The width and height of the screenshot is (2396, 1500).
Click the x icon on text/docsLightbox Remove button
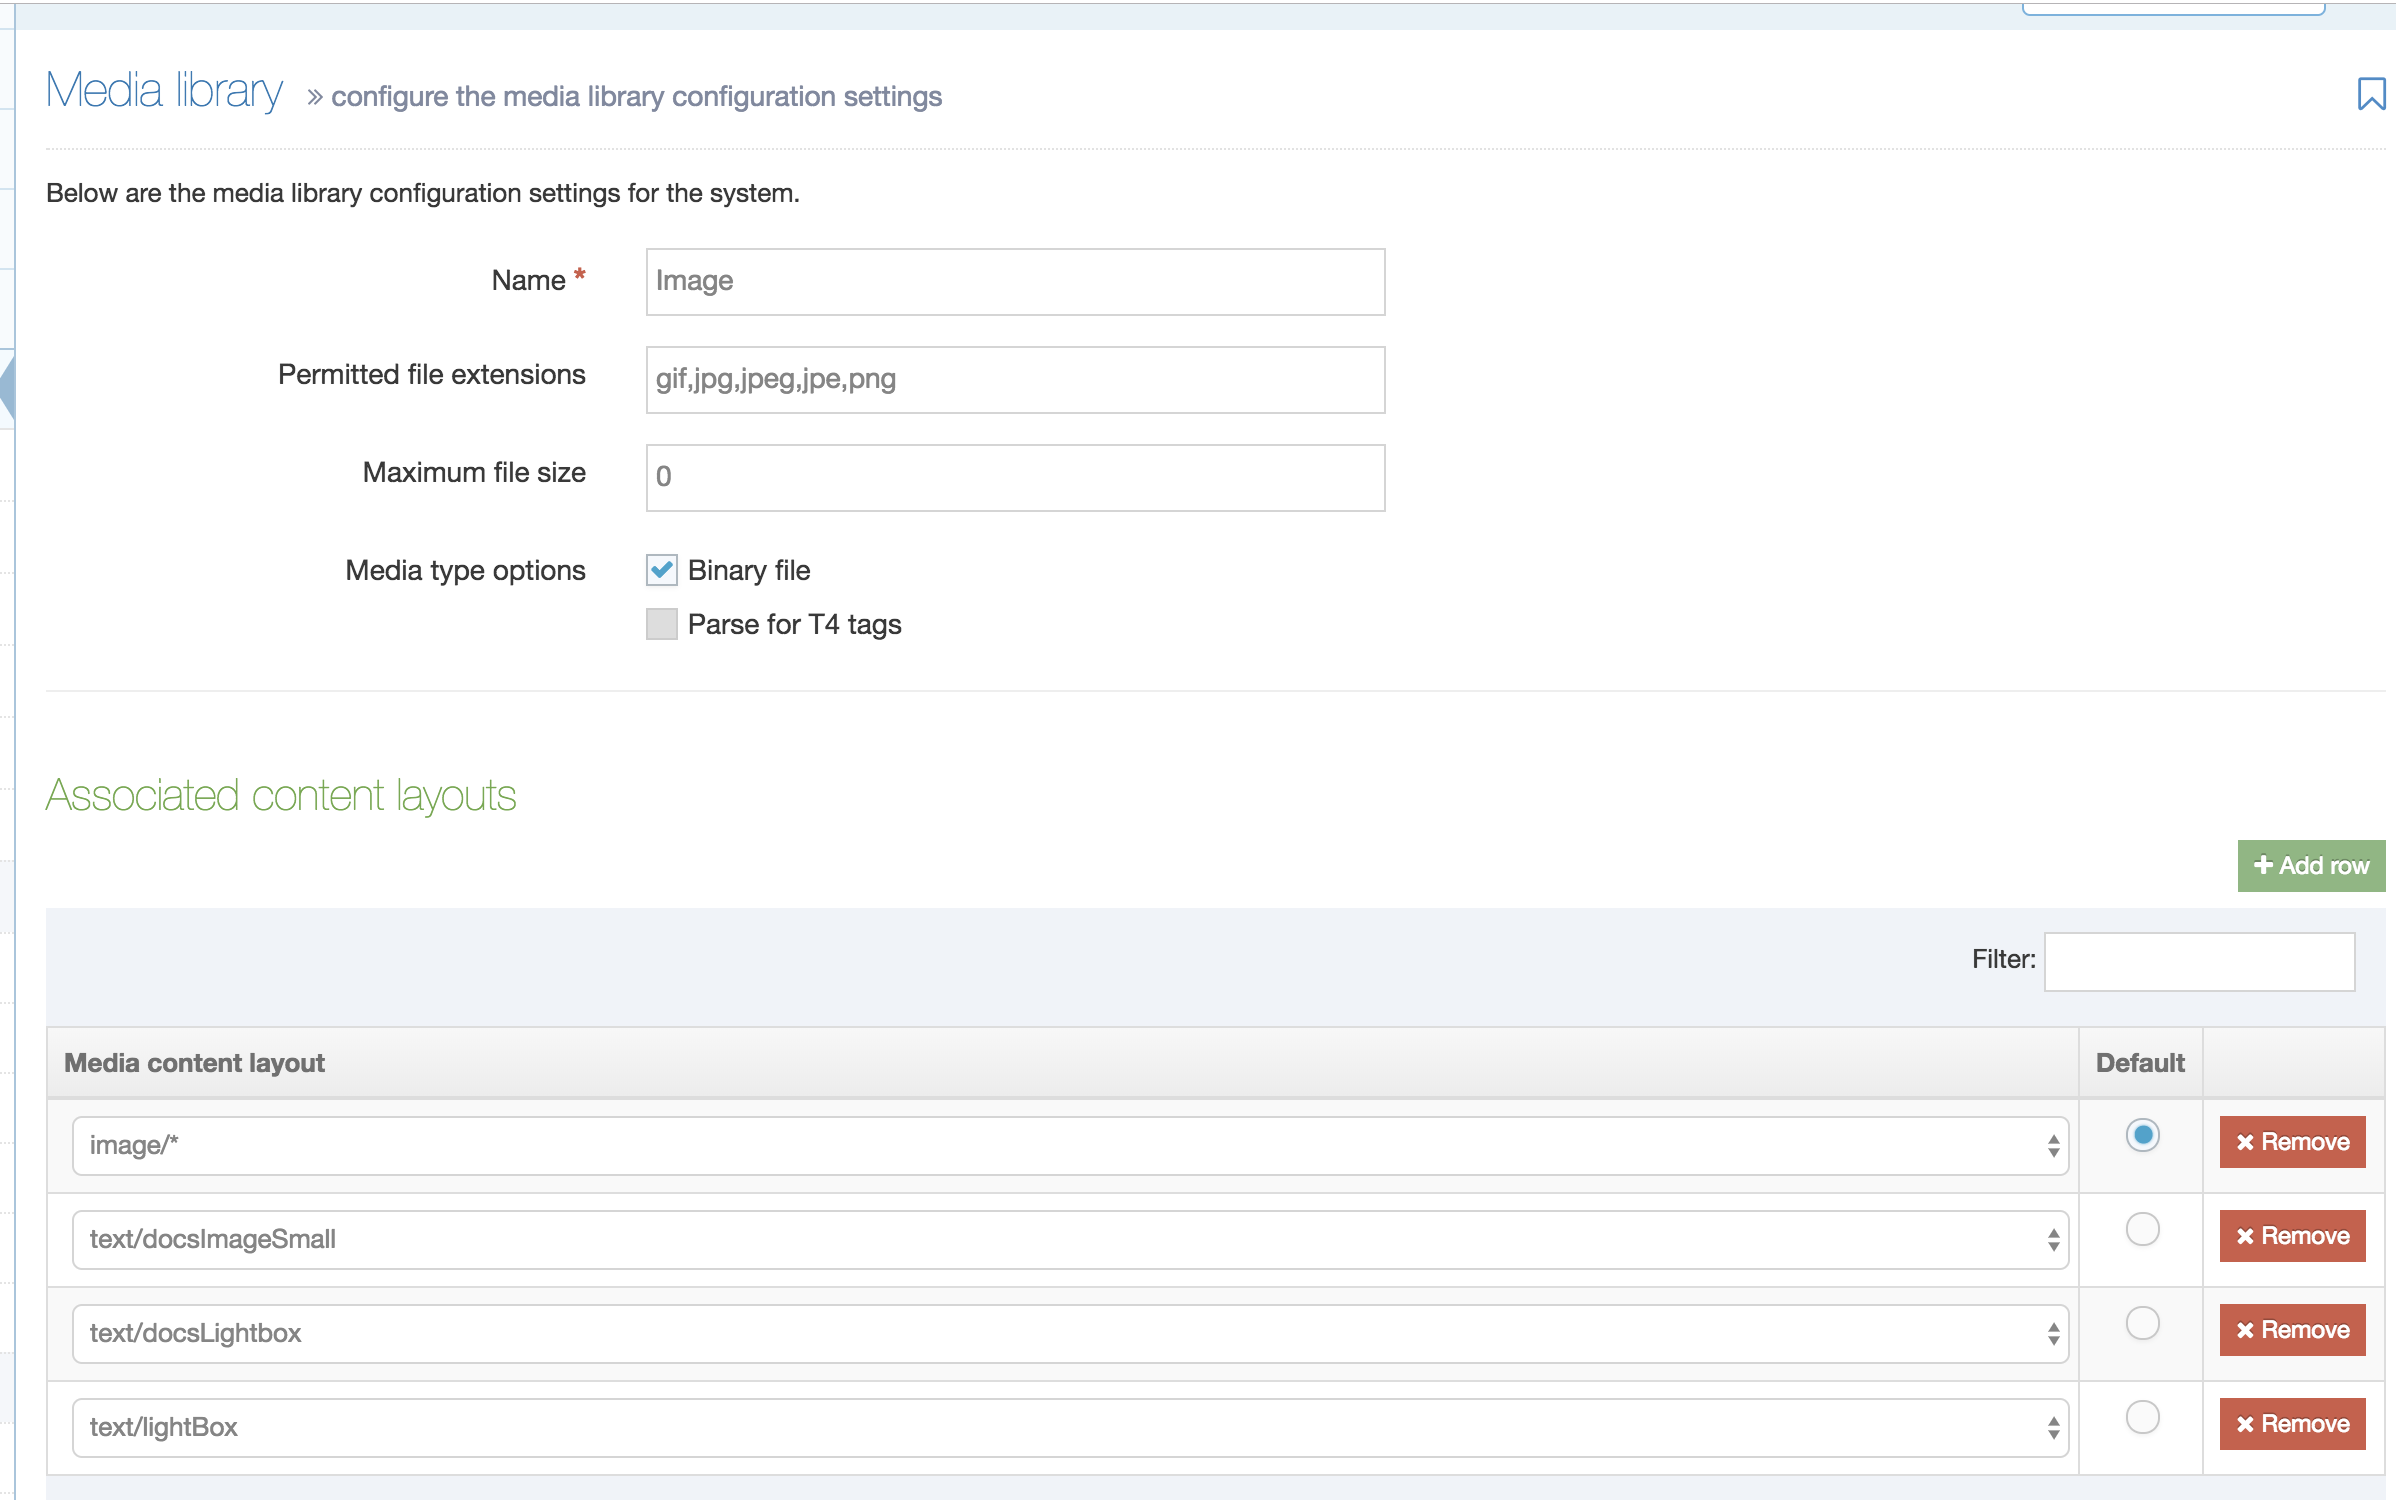2243,1330
